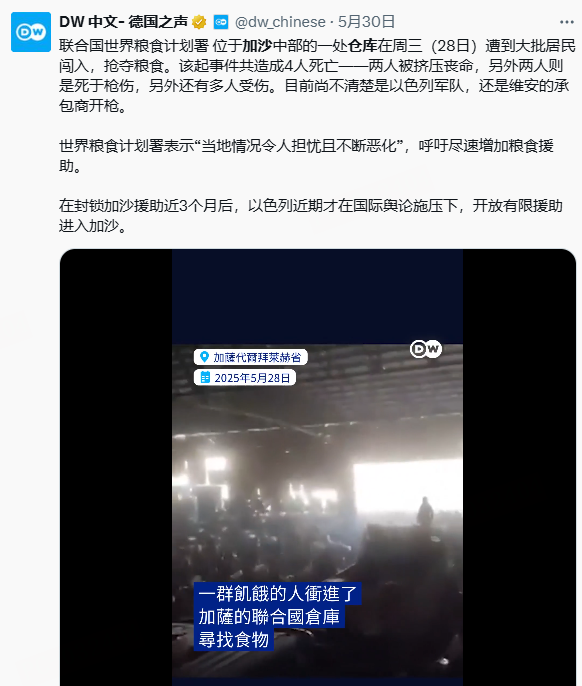
Task: Click the paragraph starting 在封锁加沙援助
Action: [311, 216]
